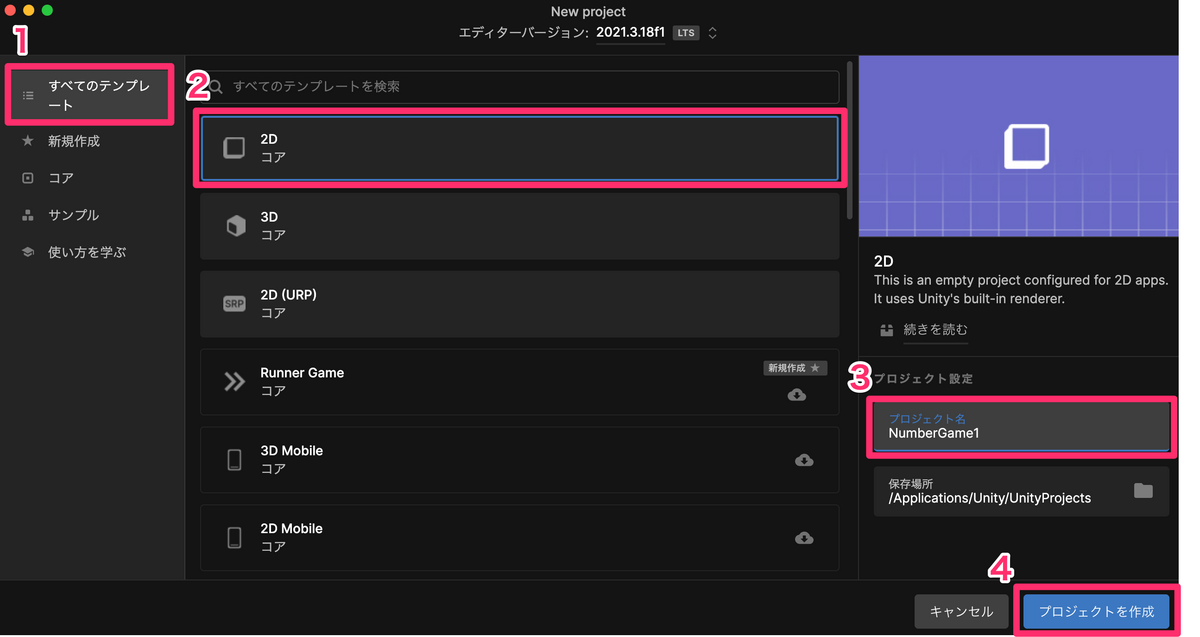
Task: Choose the 2D Mobile template
Action: click(519, 538)
